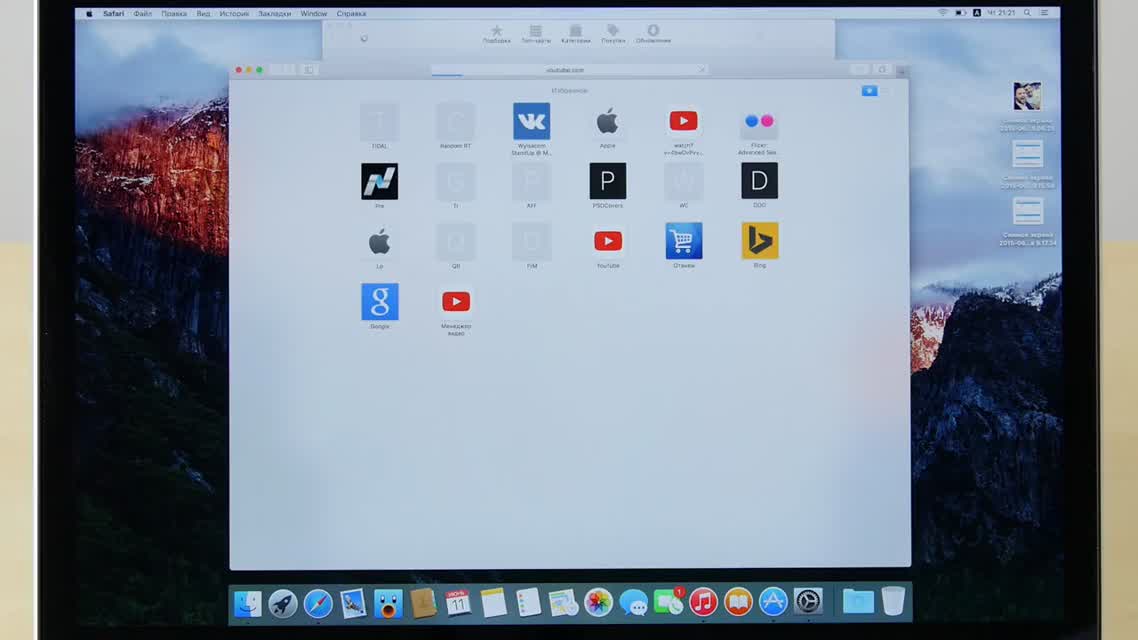Show all tabs in Safari

point(883,70)
